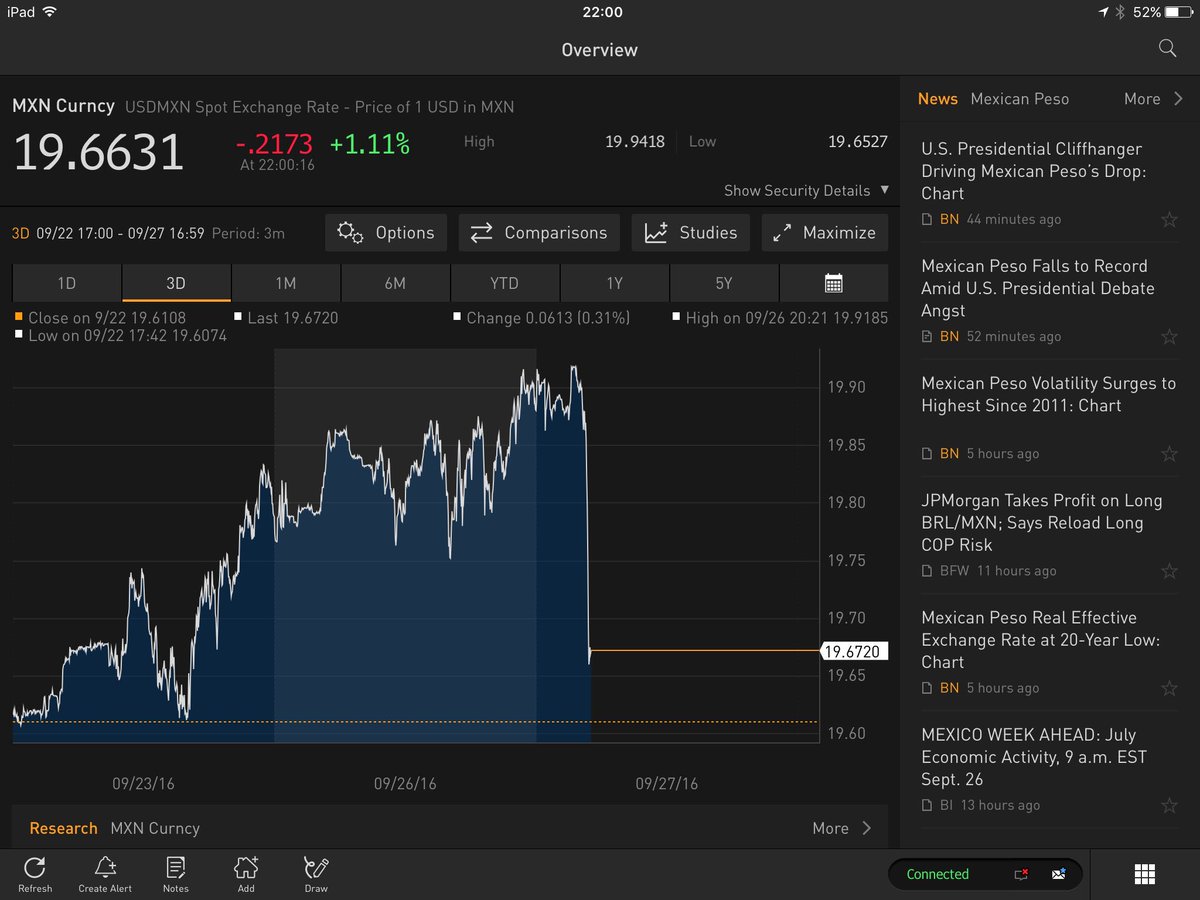This screenshot has width=1200, height=900.
Task: Open the search magnifier icon
Action: pyautogui.click(x=1167, y=49)
